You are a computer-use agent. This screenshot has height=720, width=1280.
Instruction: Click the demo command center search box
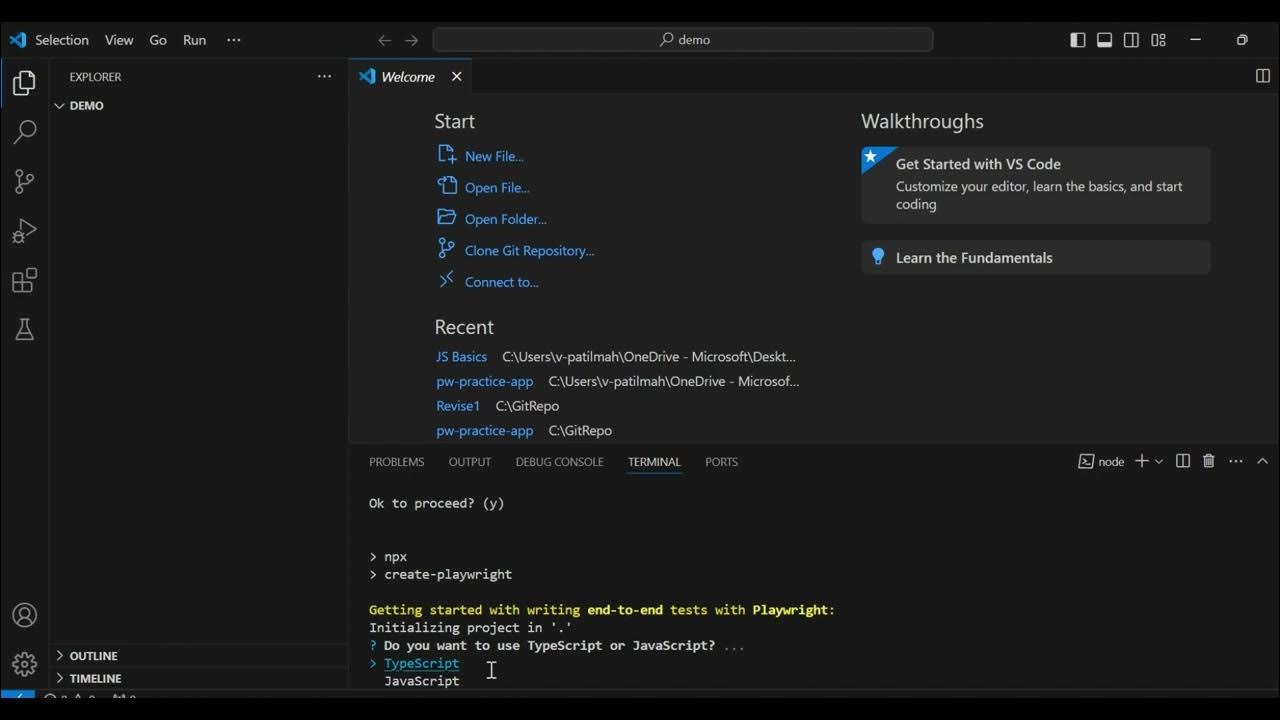(x=683, y=40)
